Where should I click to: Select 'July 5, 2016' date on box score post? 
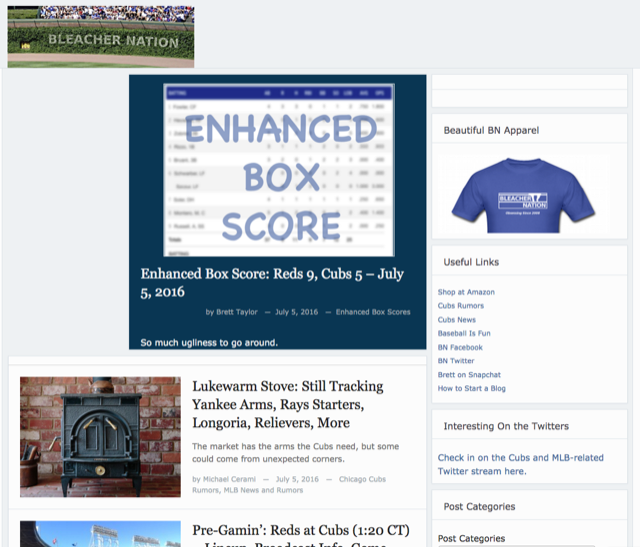pyautogui.click(x=296, y=312)
